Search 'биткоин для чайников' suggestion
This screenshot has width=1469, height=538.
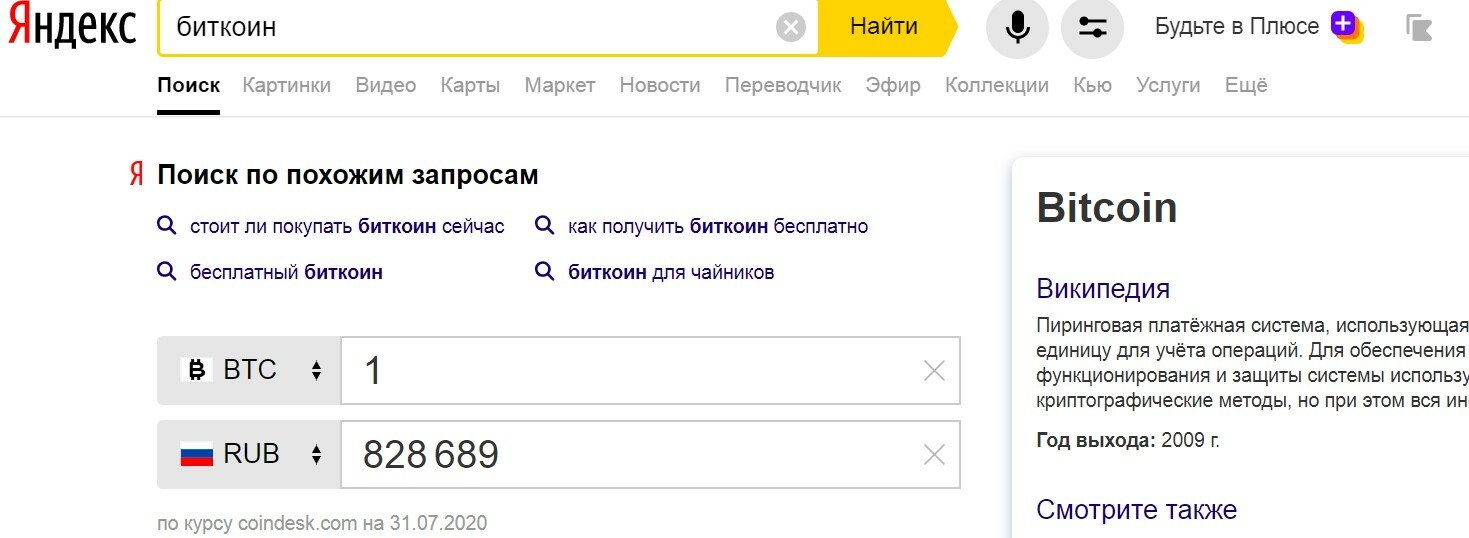(x=670, y=272)
